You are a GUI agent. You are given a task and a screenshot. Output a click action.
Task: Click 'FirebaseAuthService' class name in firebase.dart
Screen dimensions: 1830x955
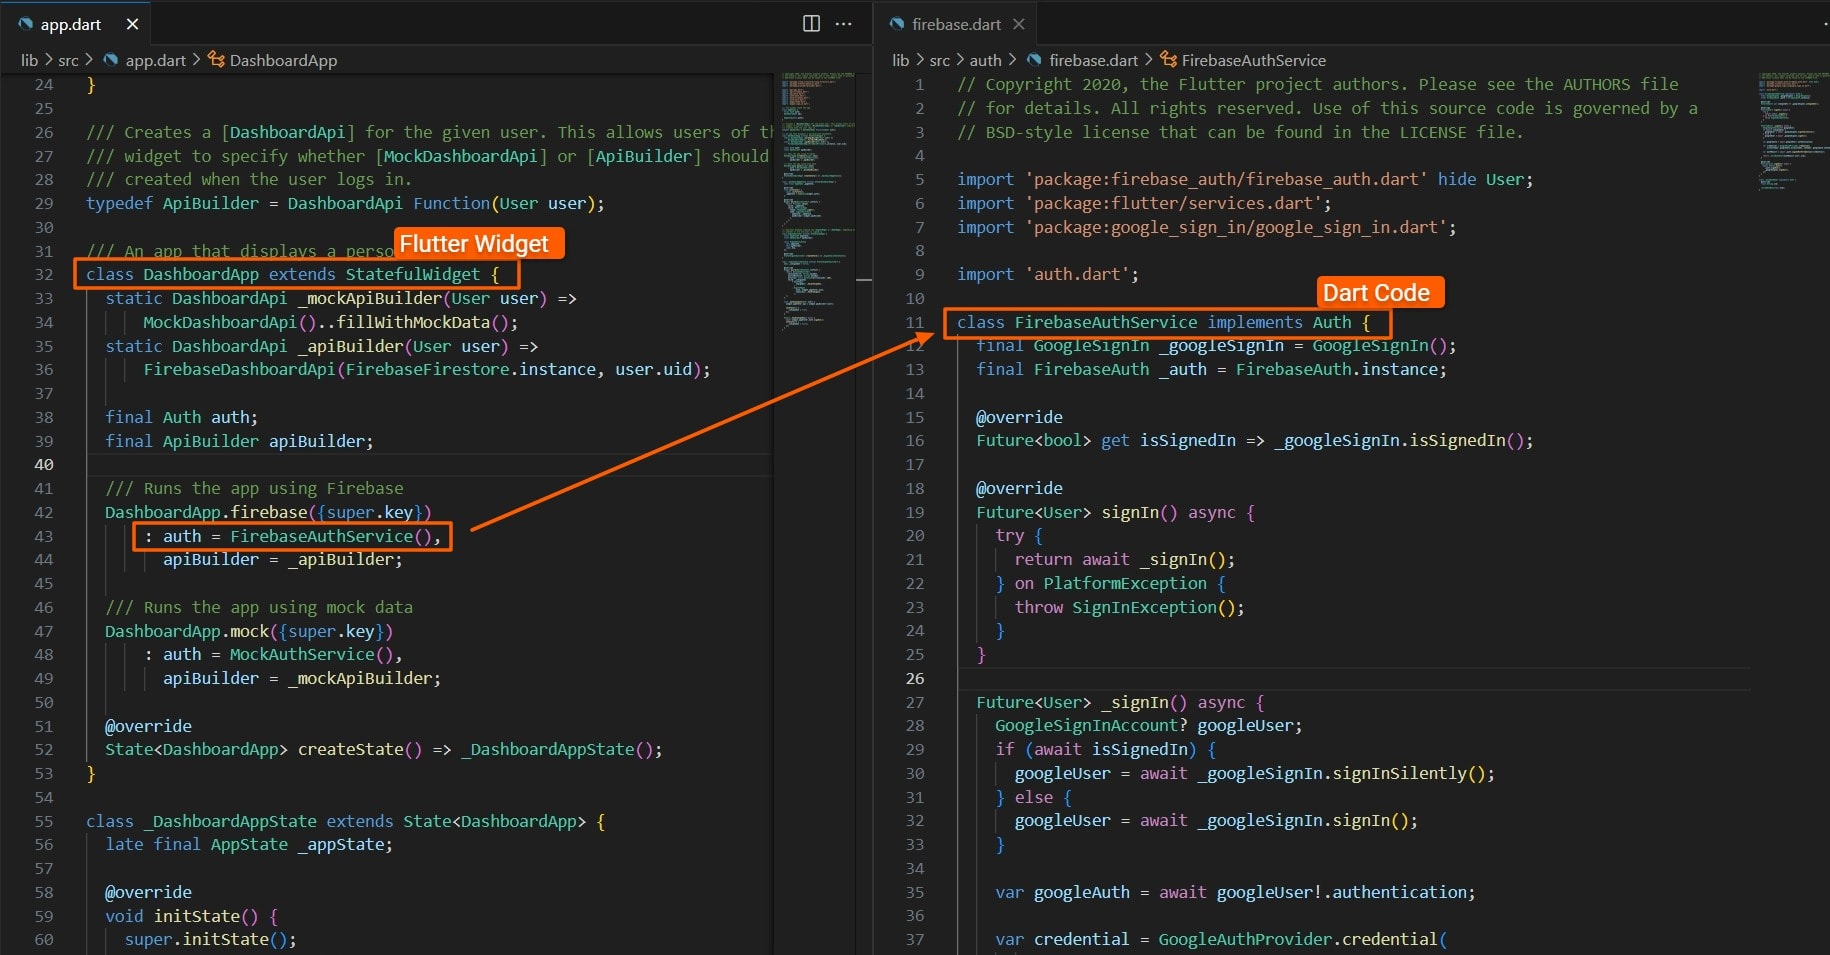click(1105, 322)
